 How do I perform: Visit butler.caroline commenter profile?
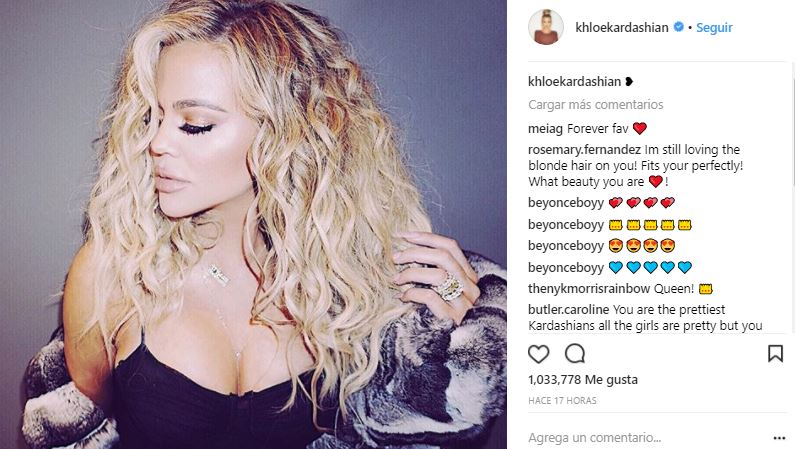click(x=569, y=310)
